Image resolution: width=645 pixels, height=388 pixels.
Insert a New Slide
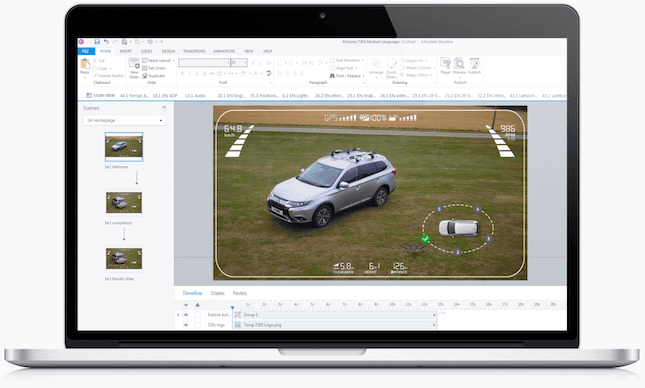pos(134,68)
